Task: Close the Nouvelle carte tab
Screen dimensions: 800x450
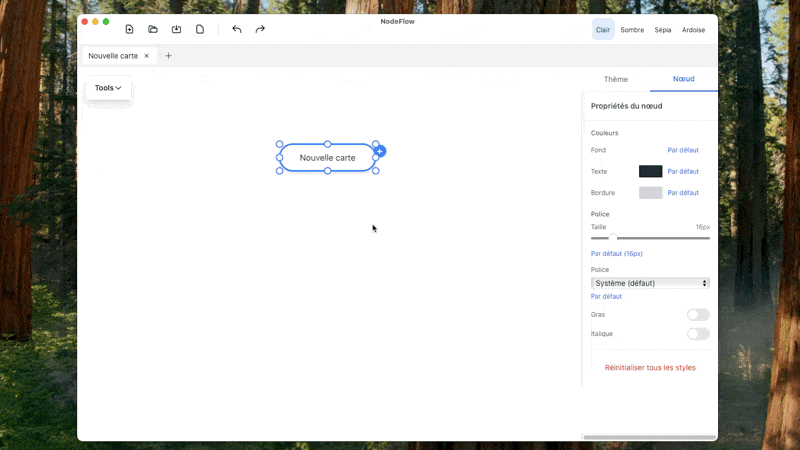Action: [147, 56]
